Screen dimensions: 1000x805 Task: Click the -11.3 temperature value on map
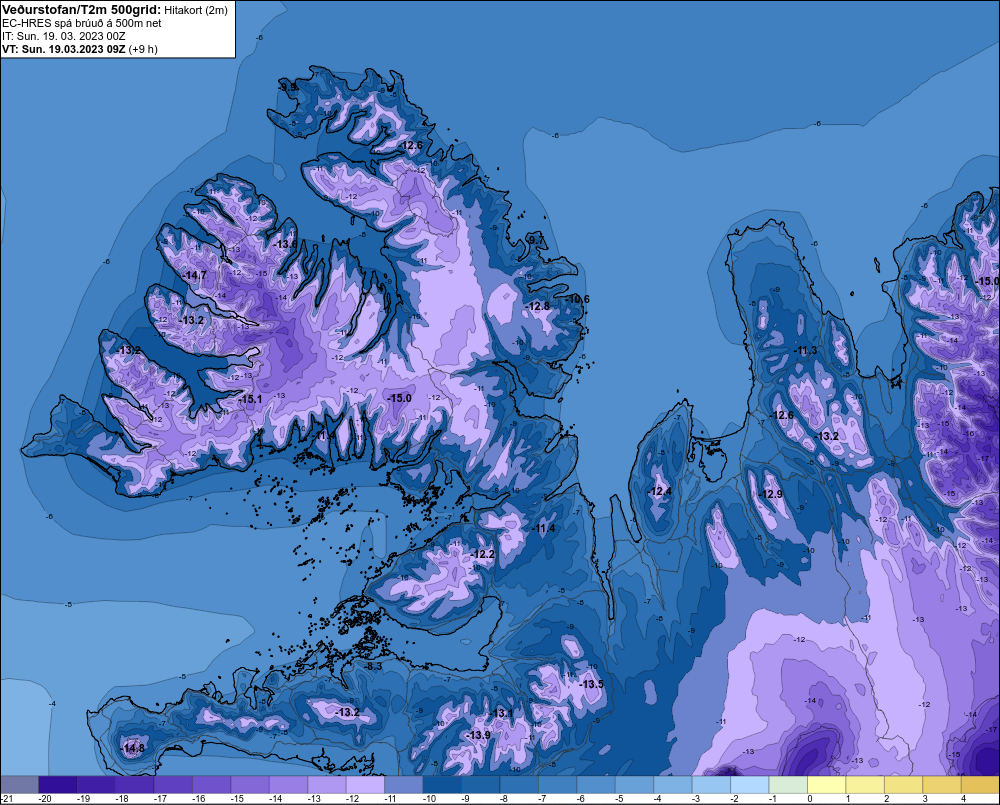tap(805, 351)
